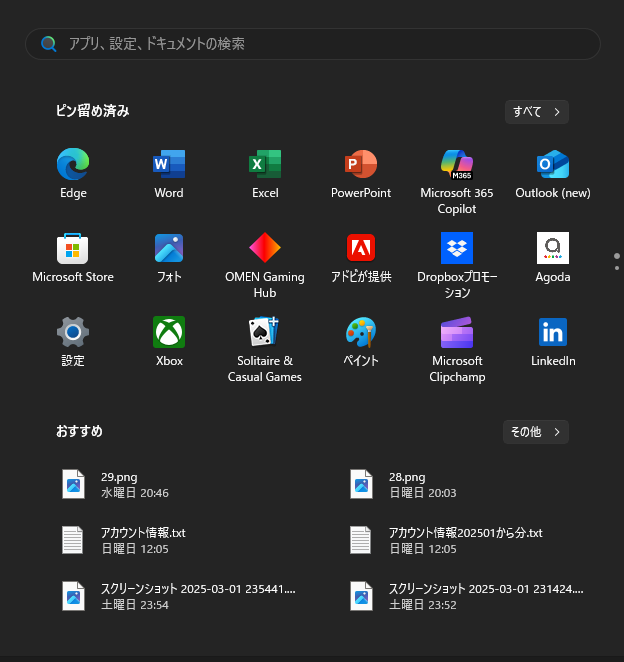Open the Microsoft Store app
Image resolution: width=624 pixels, height=662 pixels.
pyautogui.click(x=73, y=258)
